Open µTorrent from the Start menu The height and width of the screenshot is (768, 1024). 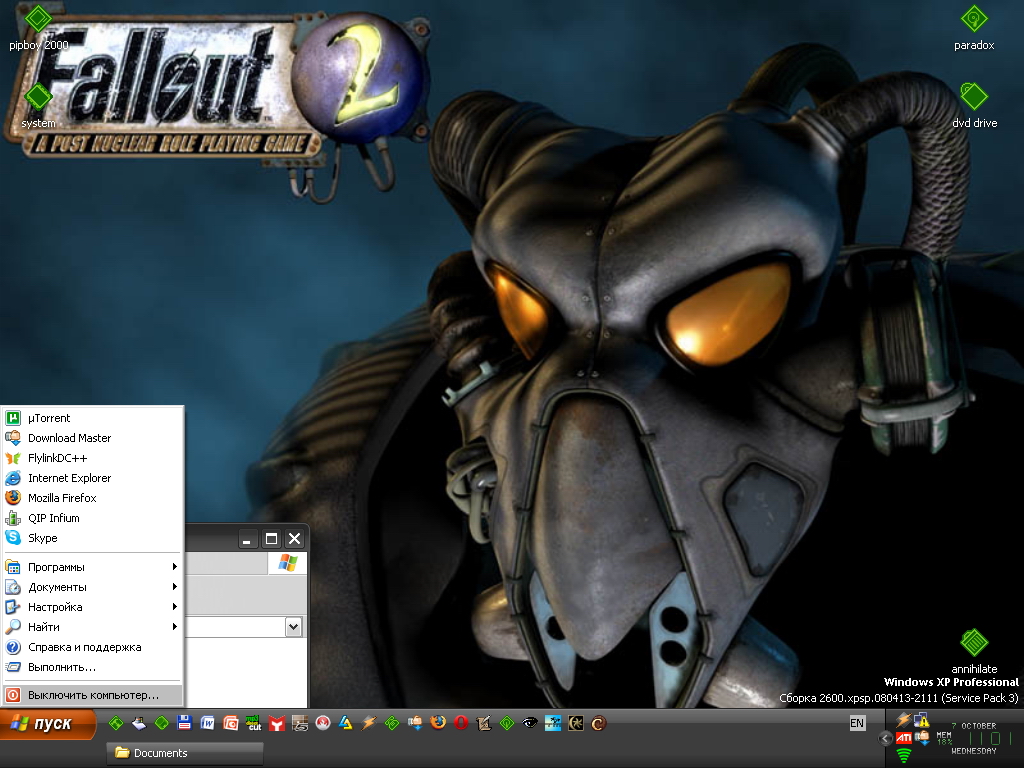(92, 418)
